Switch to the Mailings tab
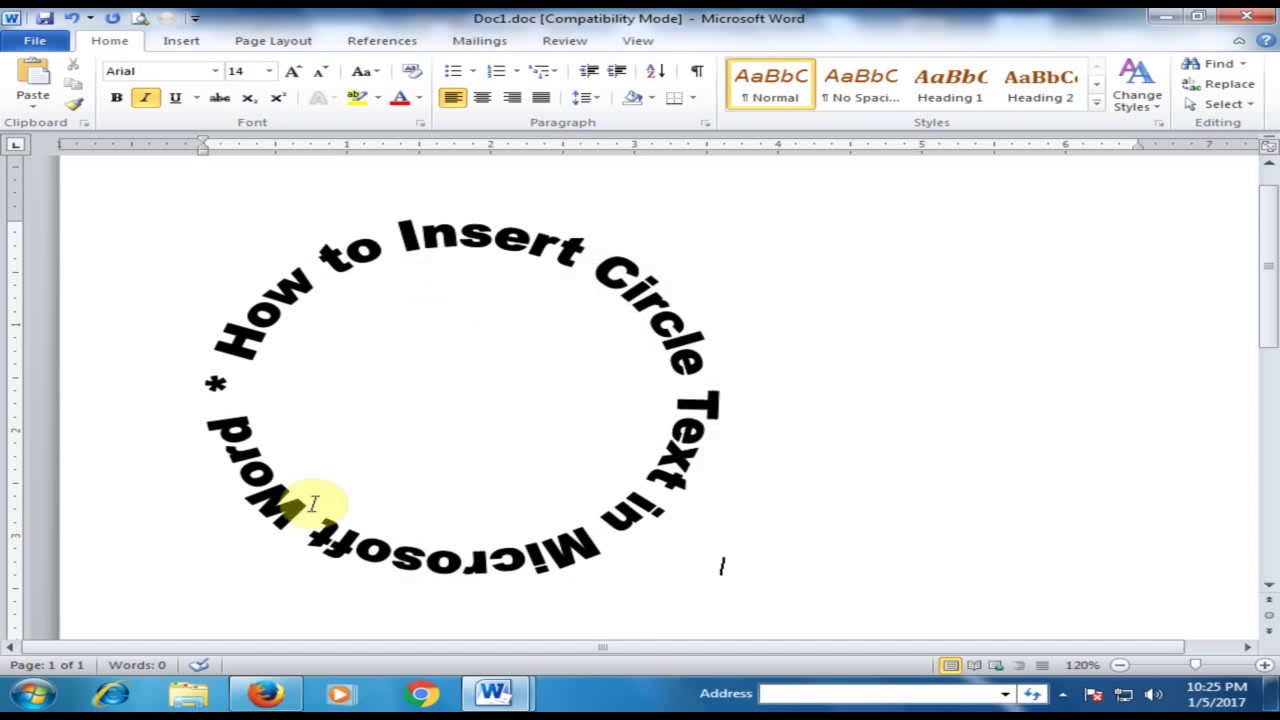The image size is (1280, 720). [x=479, y=41]
